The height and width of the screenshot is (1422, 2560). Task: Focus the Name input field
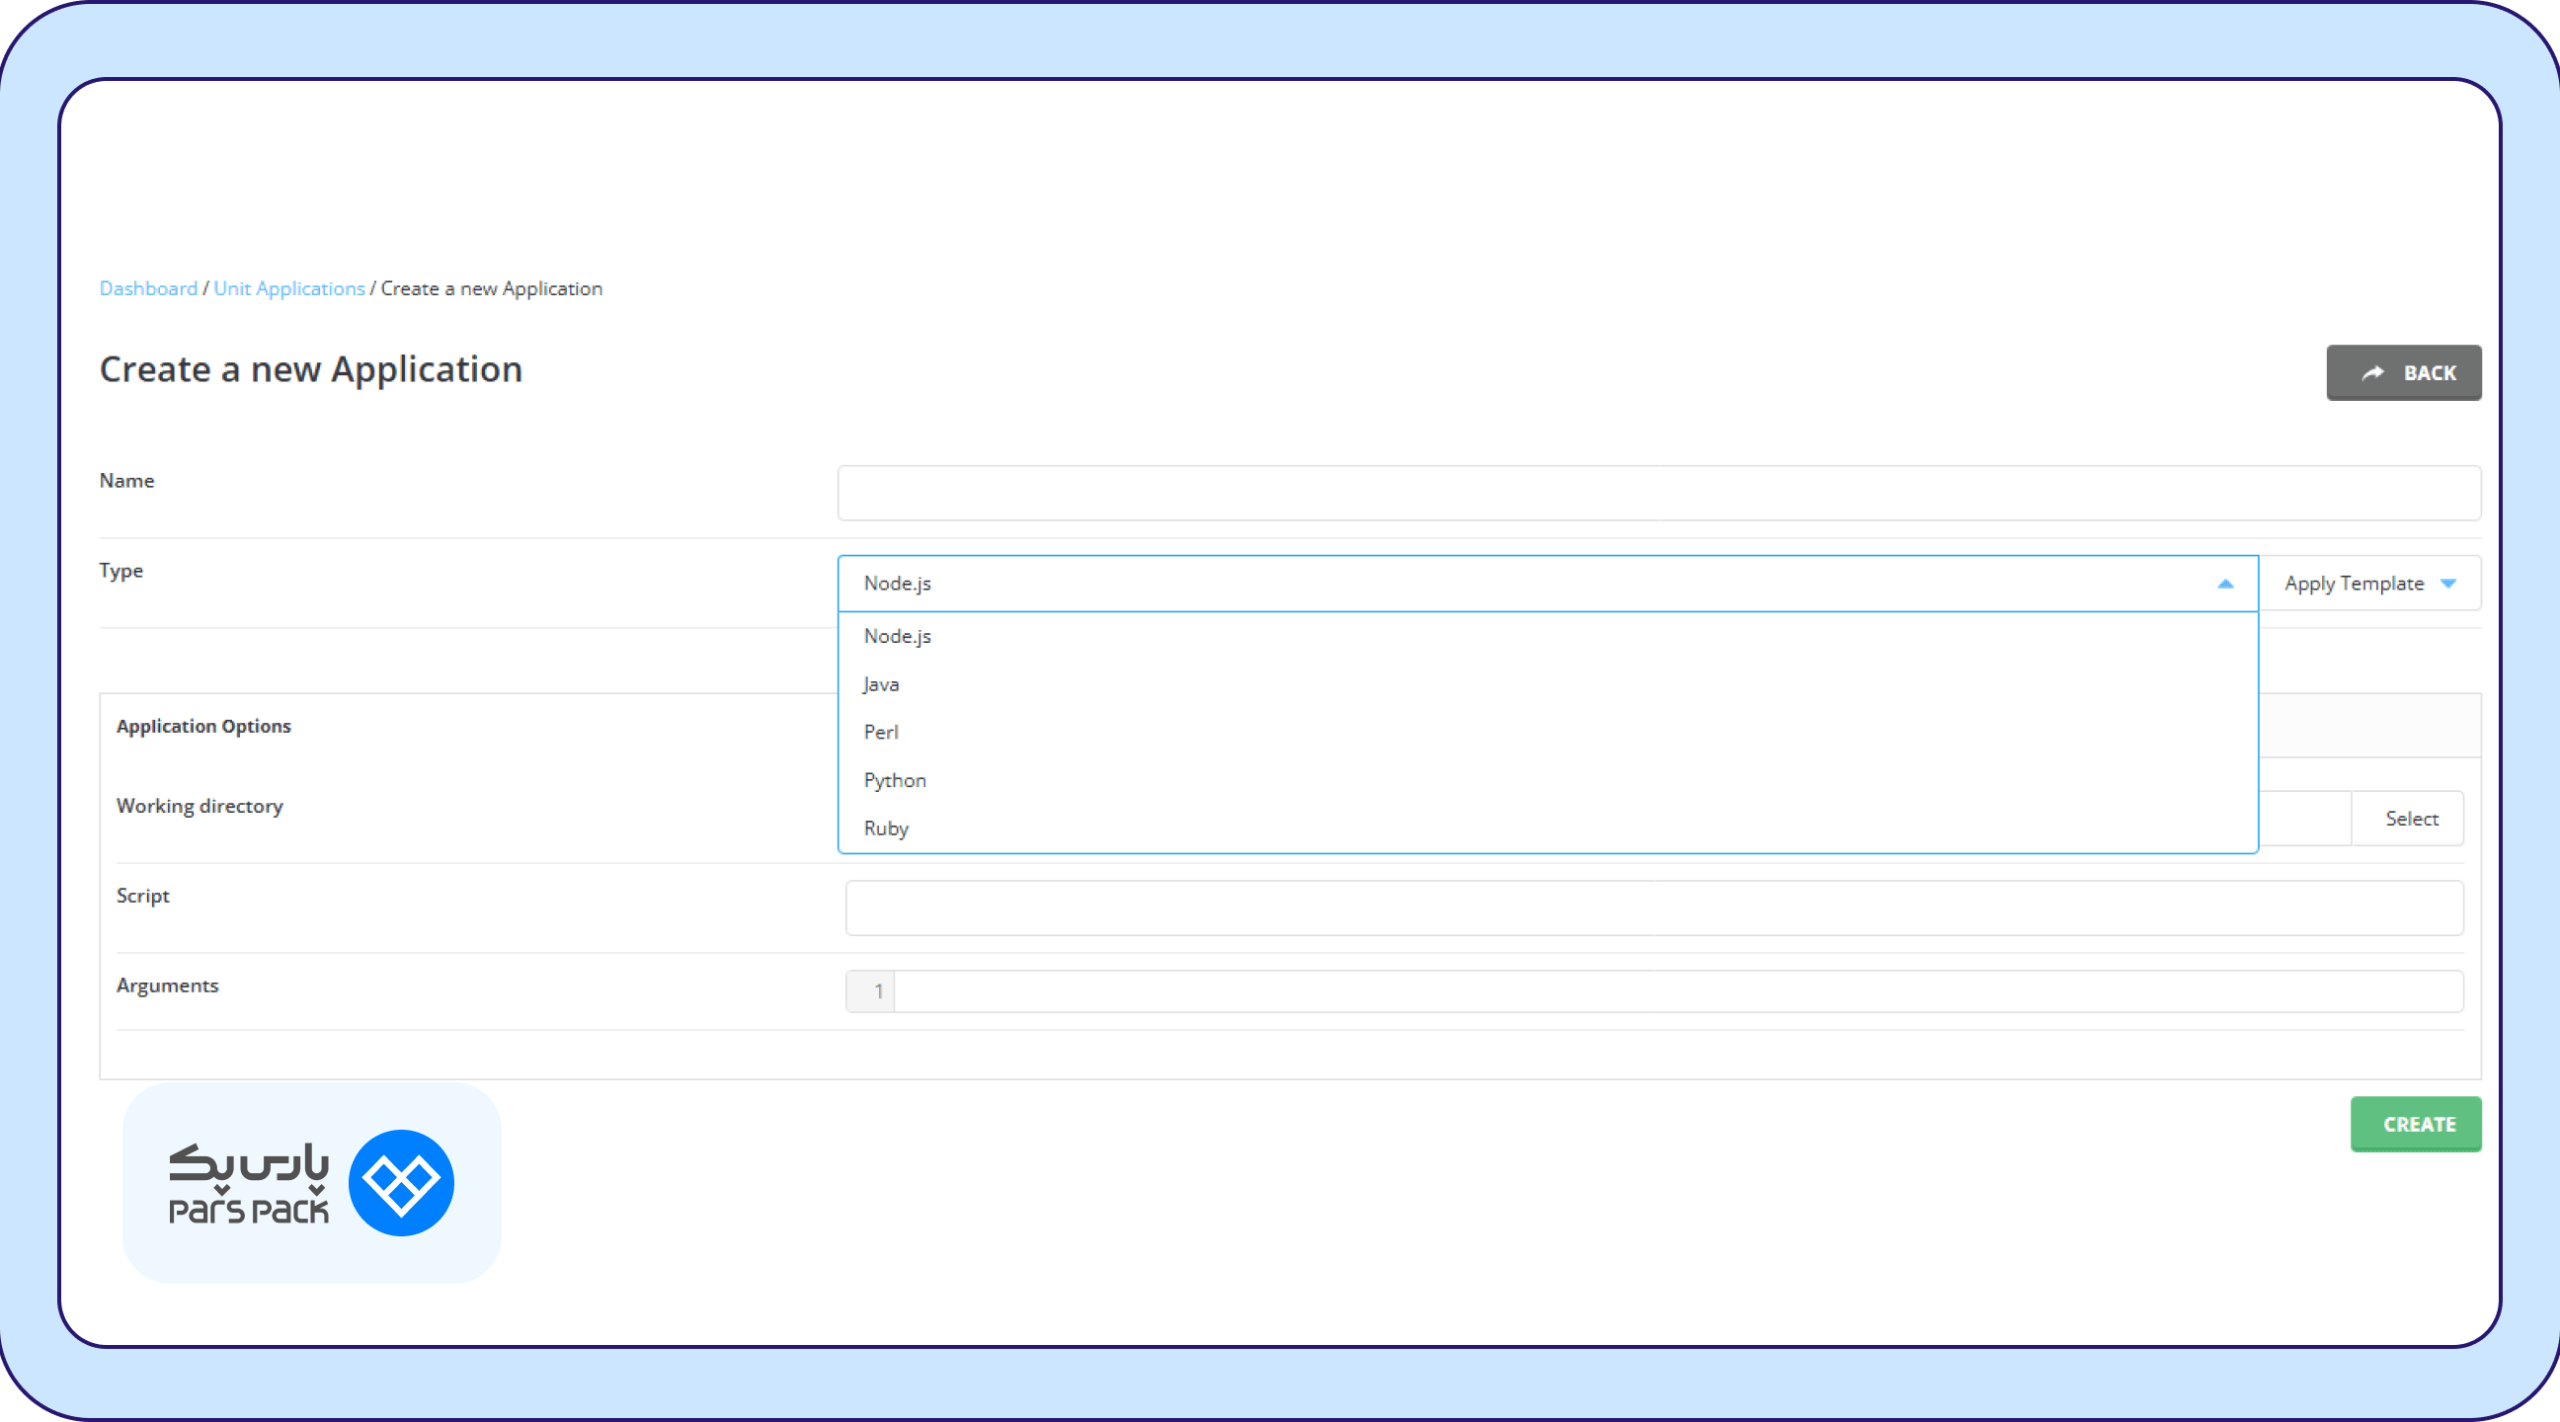[1658, 493]
